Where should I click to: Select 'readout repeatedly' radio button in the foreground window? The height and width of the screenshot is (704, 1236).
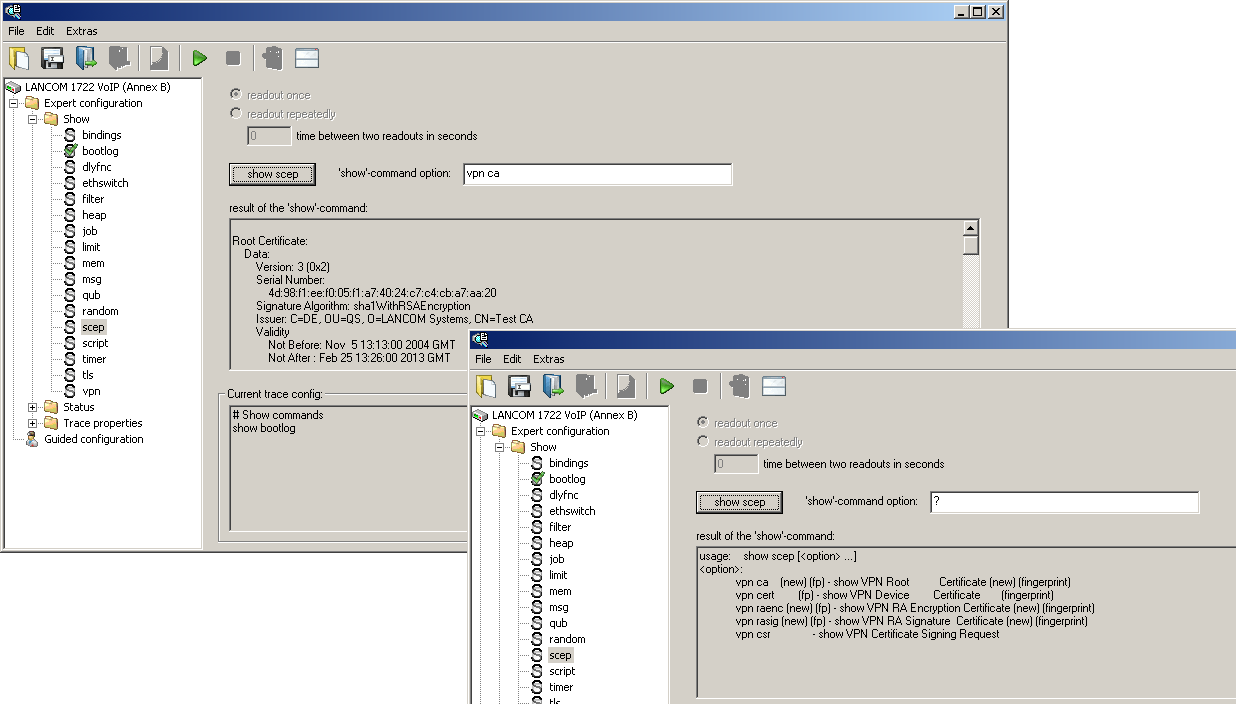tap(703, 441)
